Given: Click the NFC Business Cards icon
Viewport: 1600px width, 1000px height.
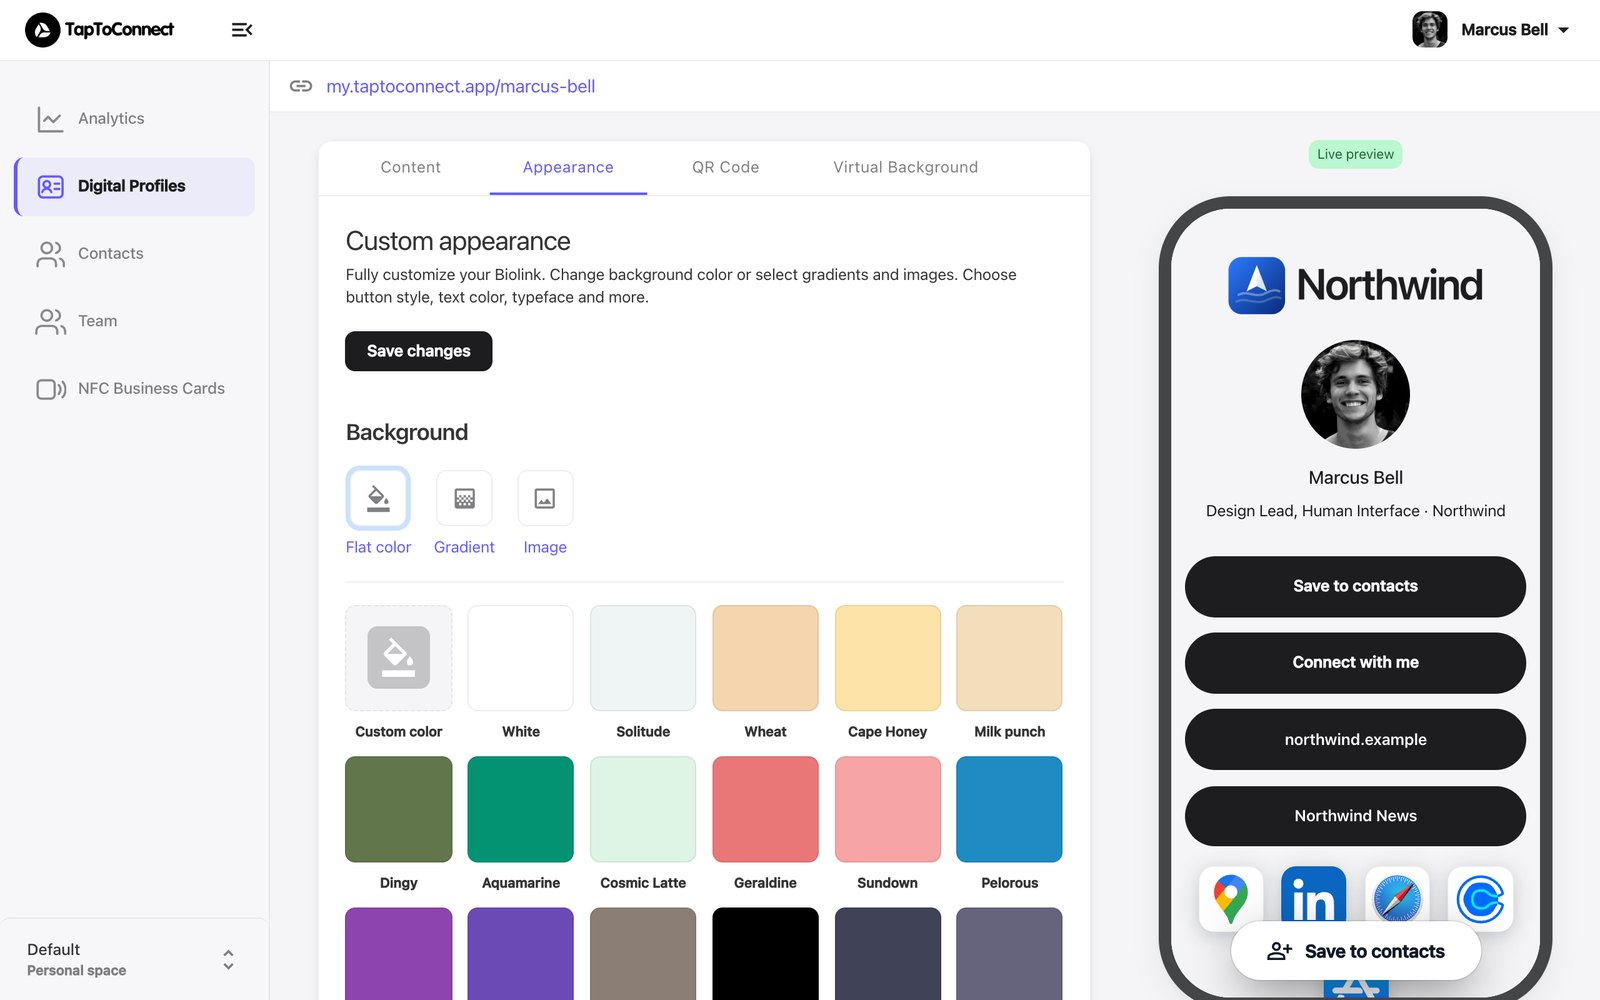Looking at the screenshot, I should point(51,389).
